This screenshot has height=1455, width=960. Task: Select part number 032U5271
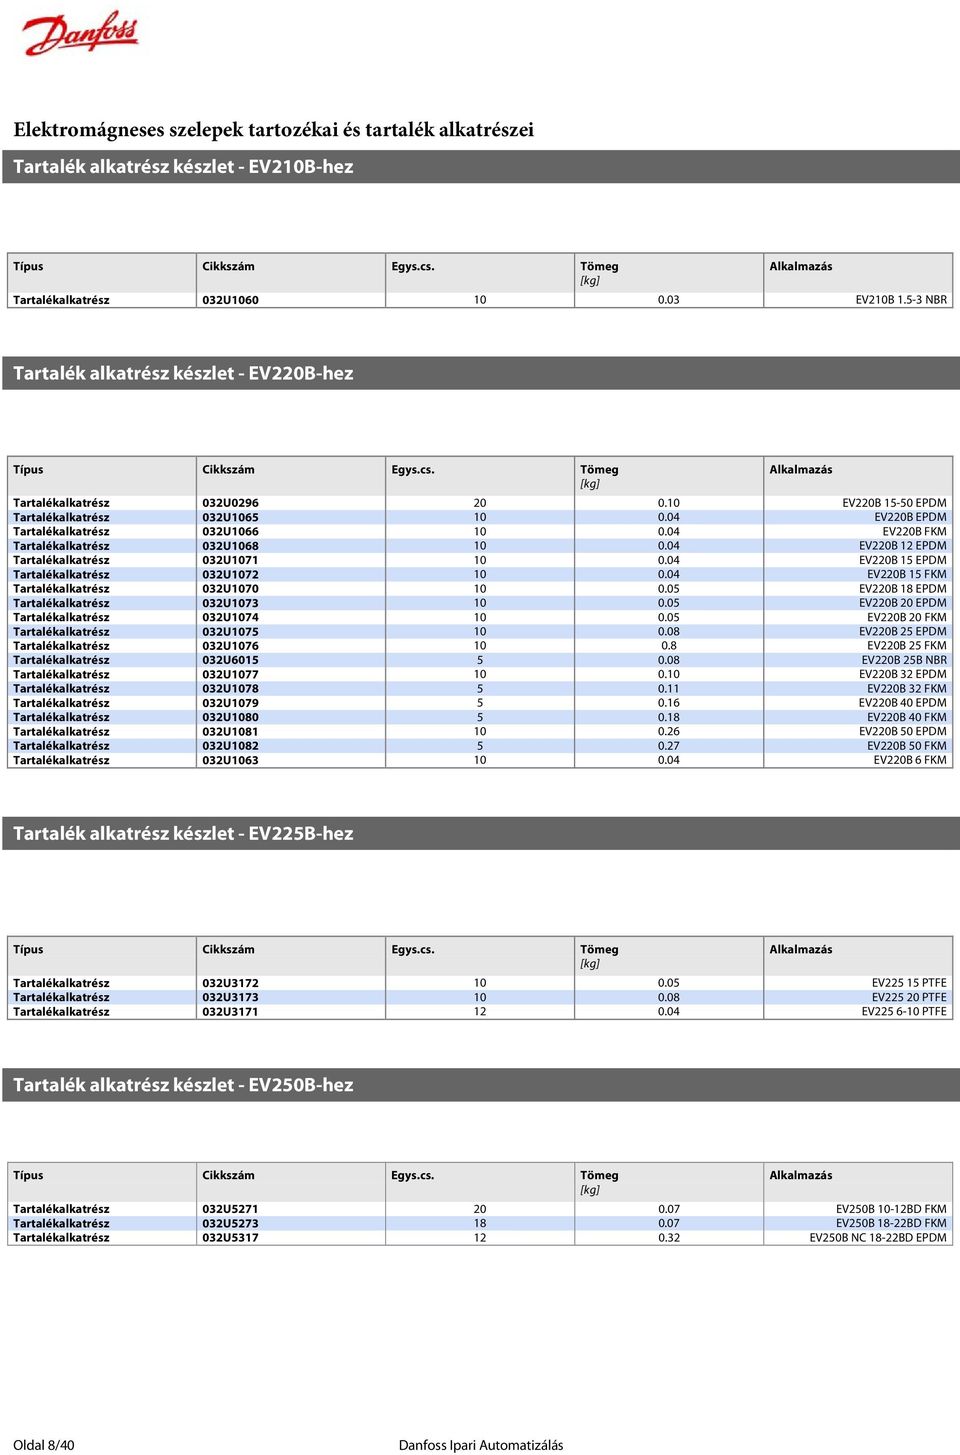[x=230, y=1209]
